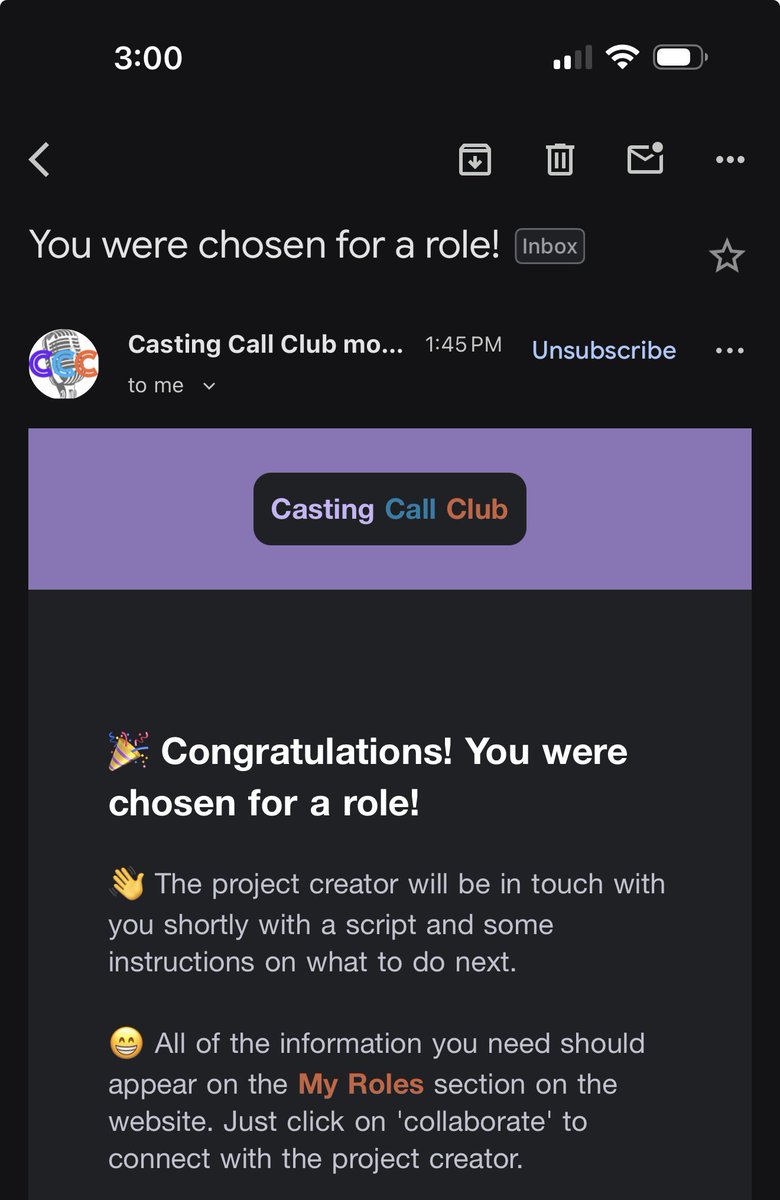Viewport: 780px width, 1200px height.
Task: Tap the 3:00 clock in status bar
Action: 148,58
